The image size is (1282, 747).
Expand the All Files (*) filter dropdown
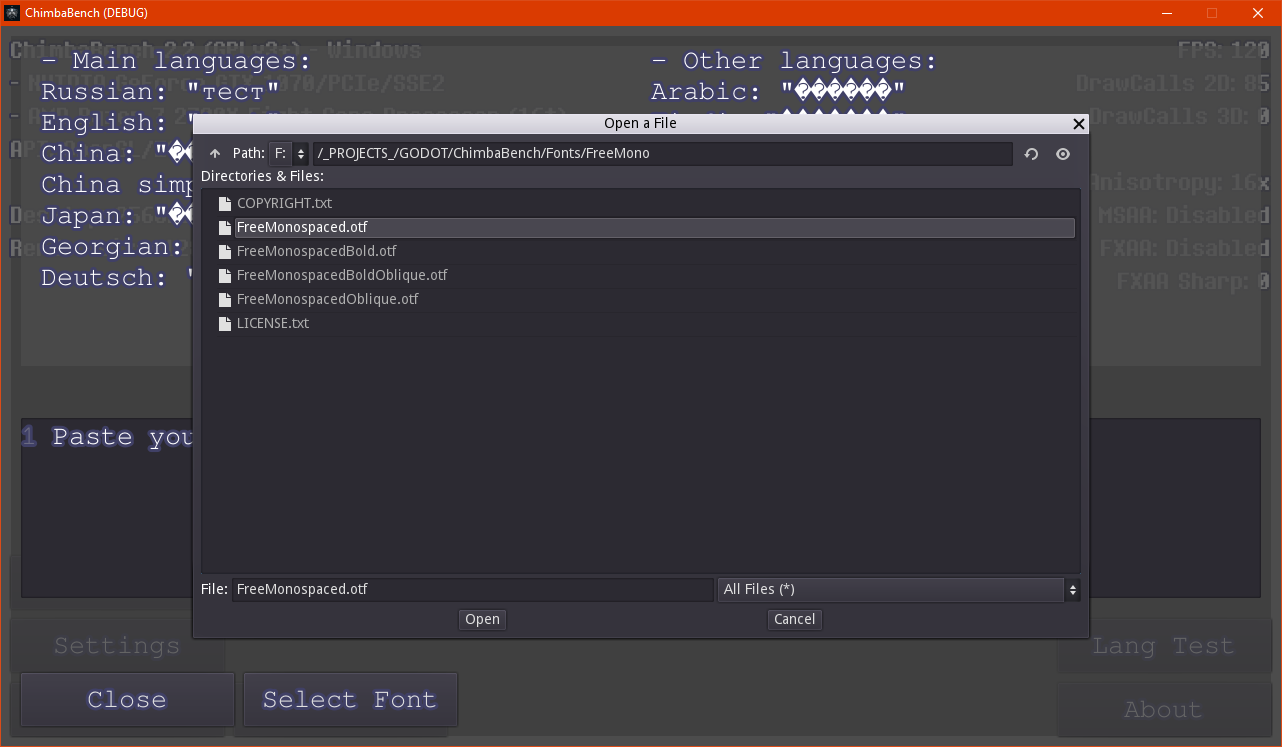coord(898,590)
